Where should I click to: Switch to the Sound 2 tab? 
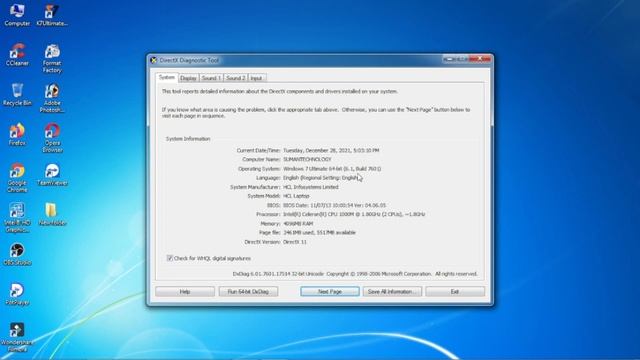click(x=236, y=78)
